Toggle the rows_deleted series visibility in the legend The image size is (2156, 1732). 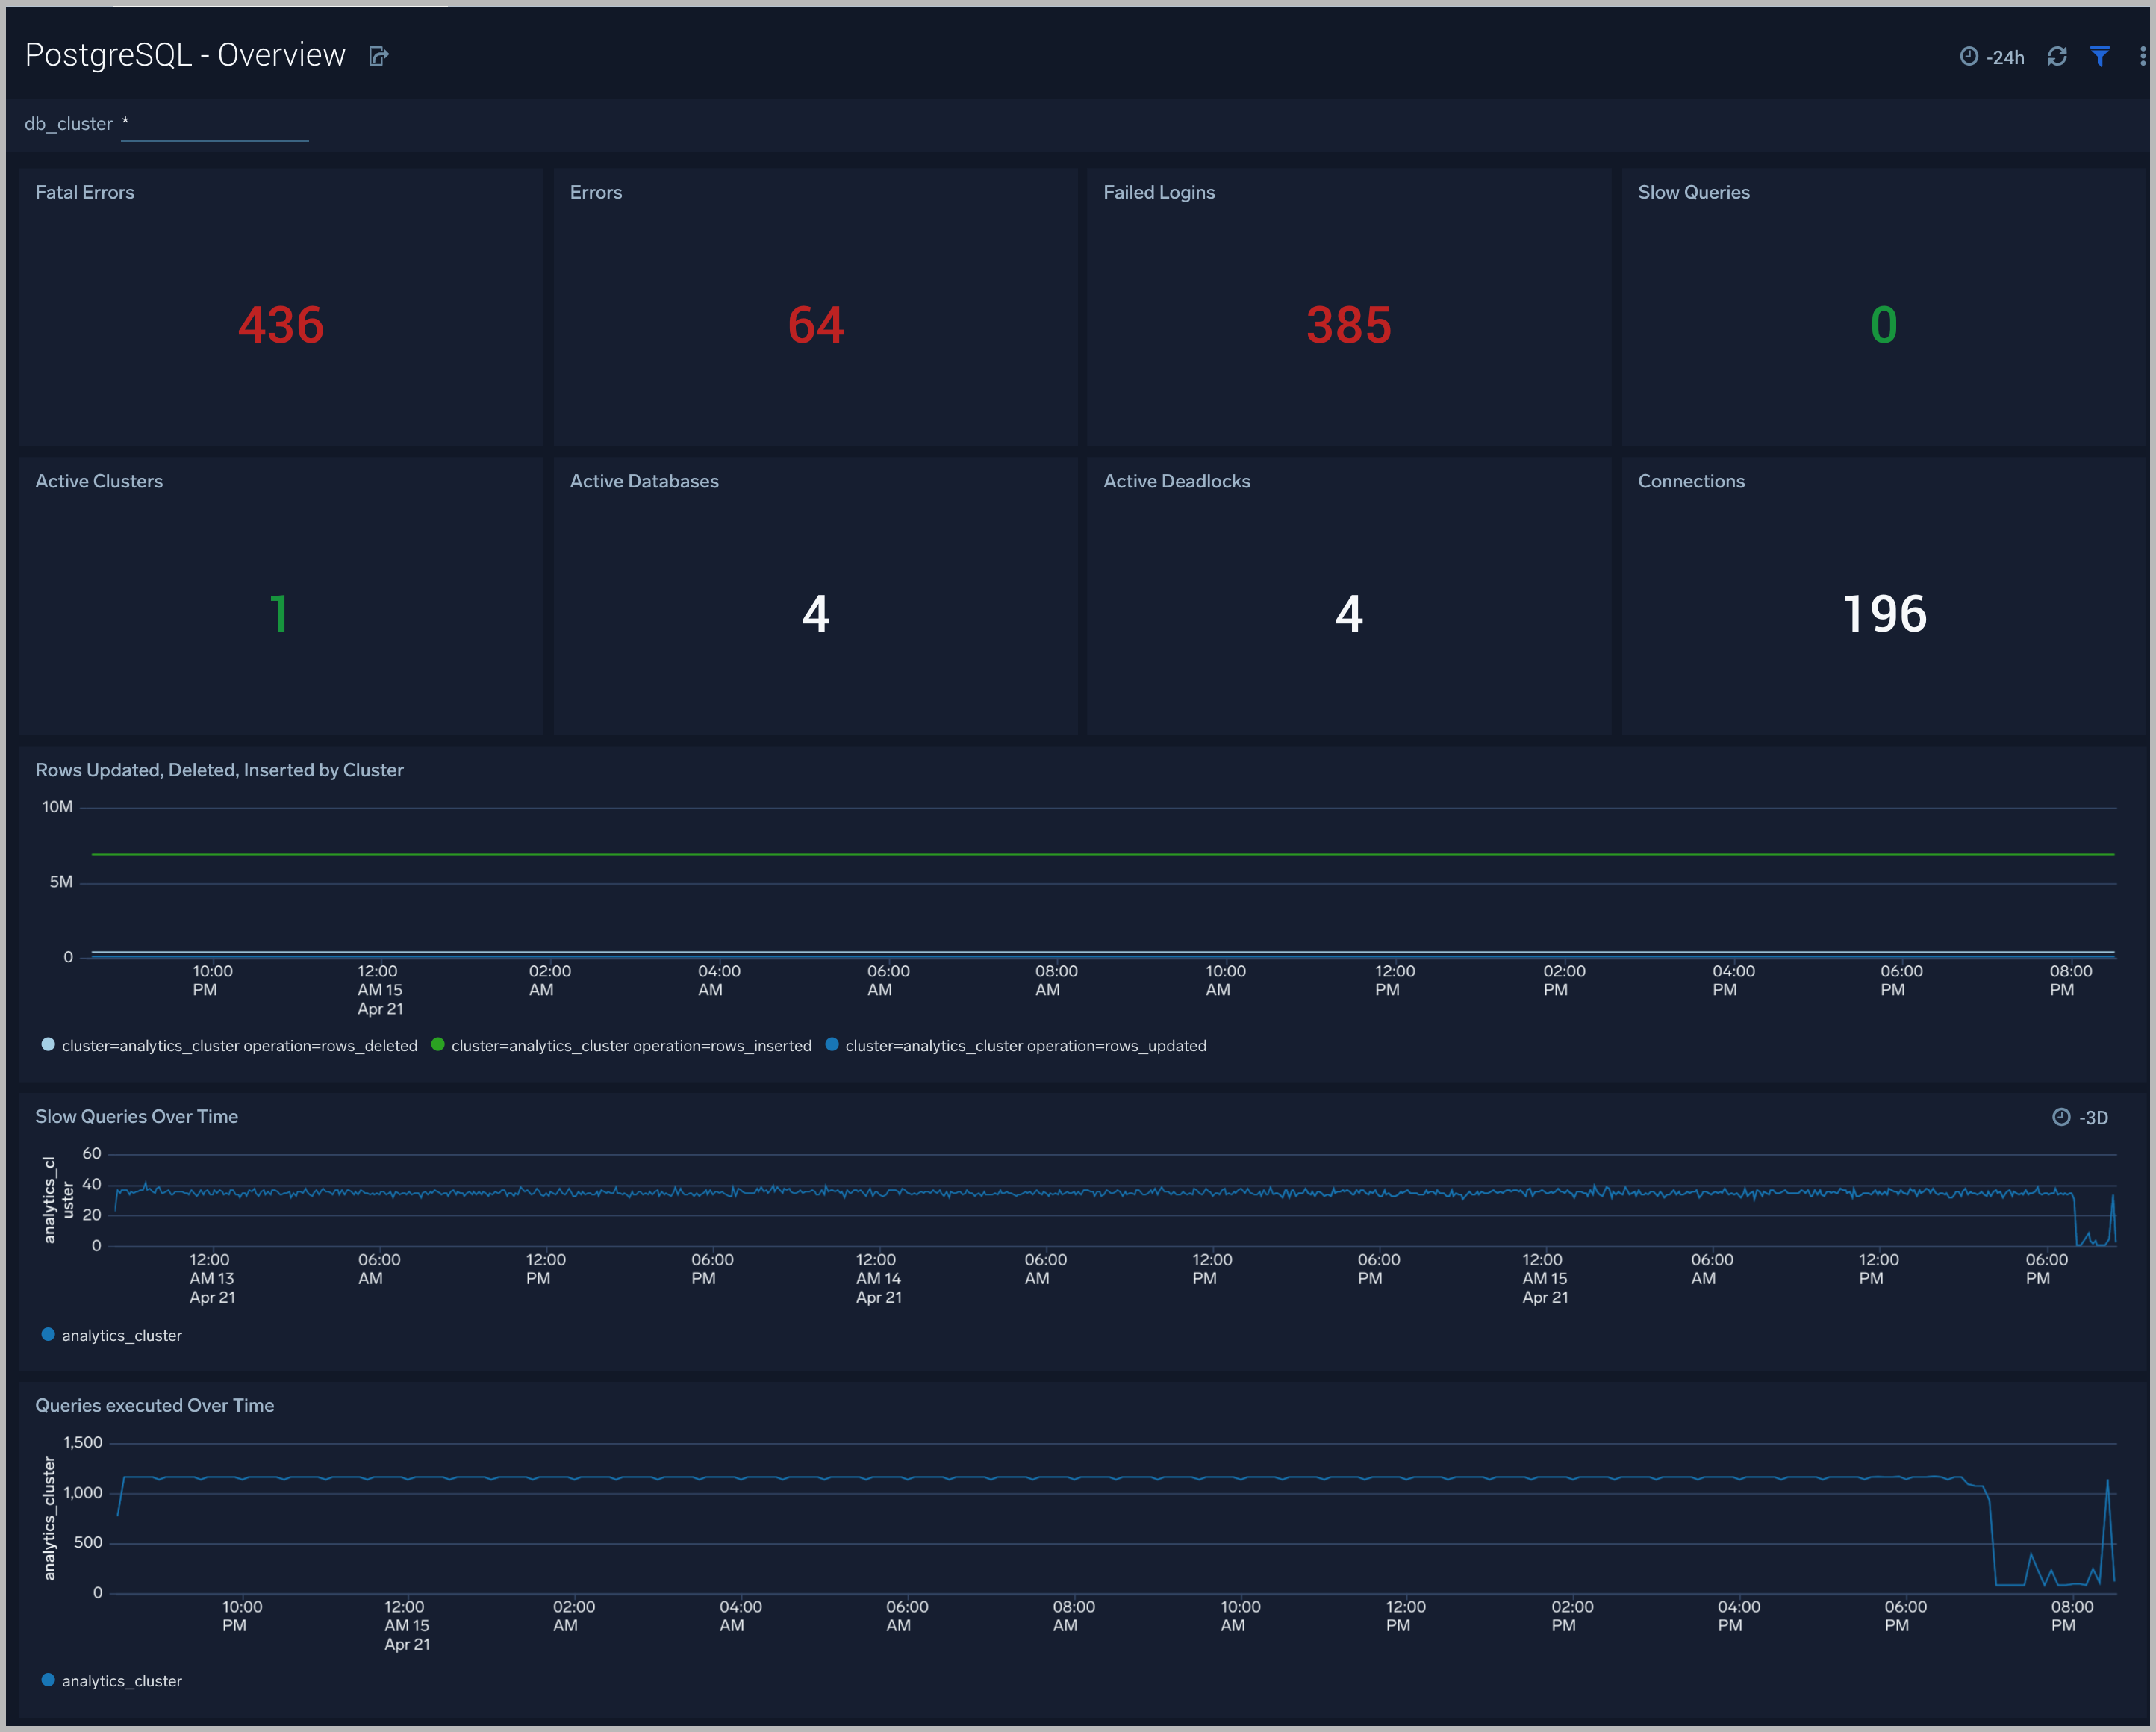(x=240, y=1045)
